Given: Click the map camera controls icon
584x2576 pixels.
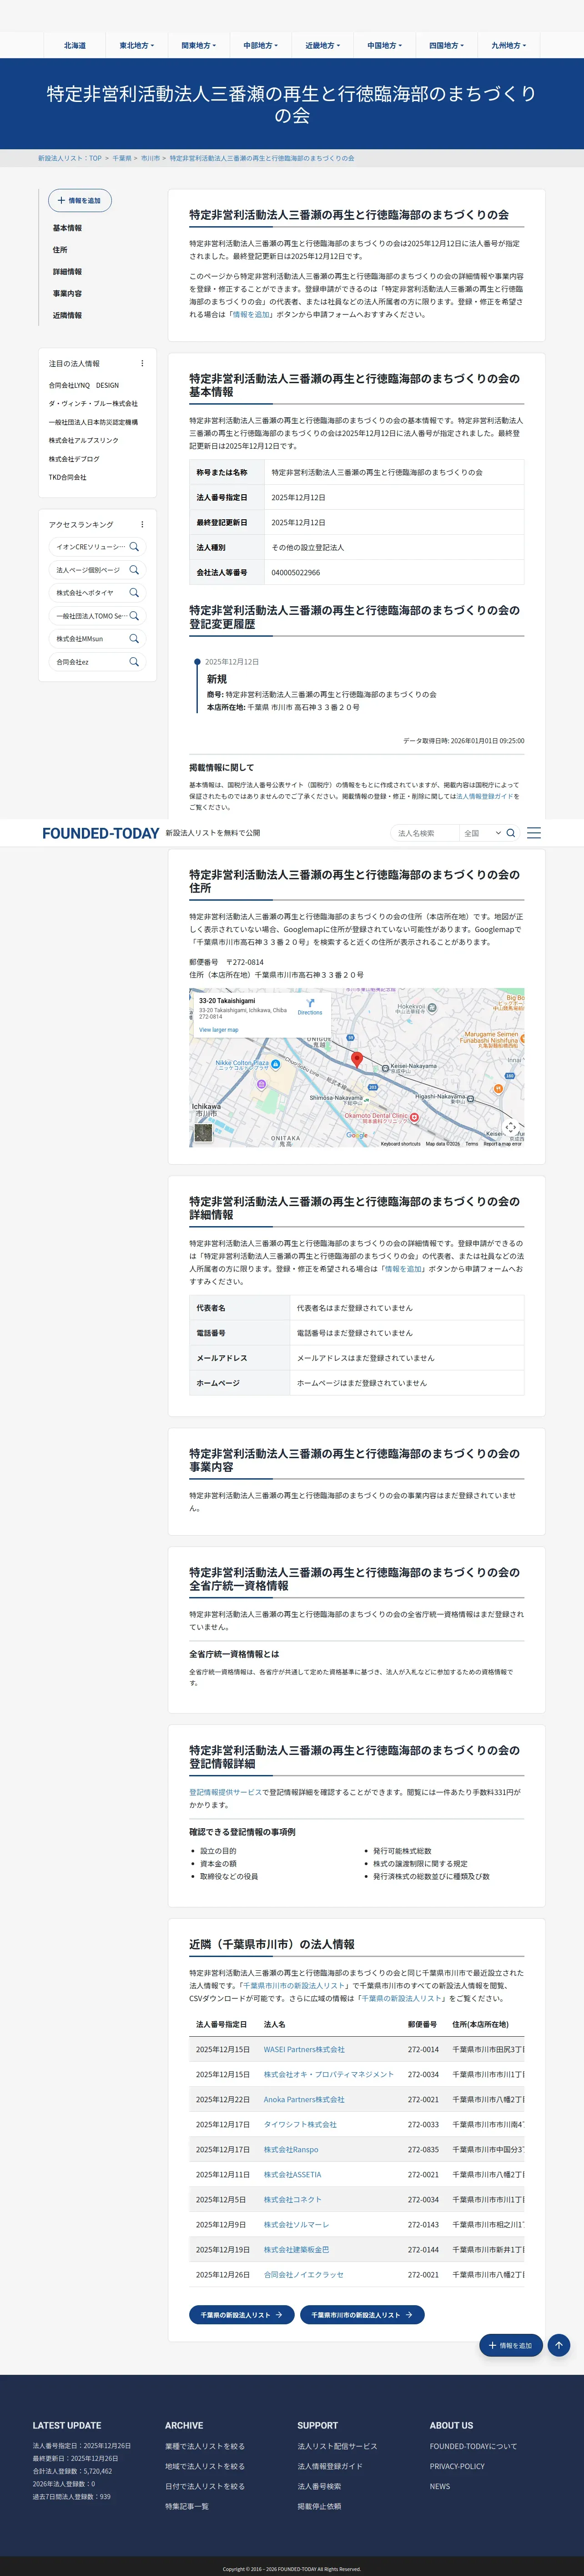Looking at the screenshot, I should (x=510, y=1128).
